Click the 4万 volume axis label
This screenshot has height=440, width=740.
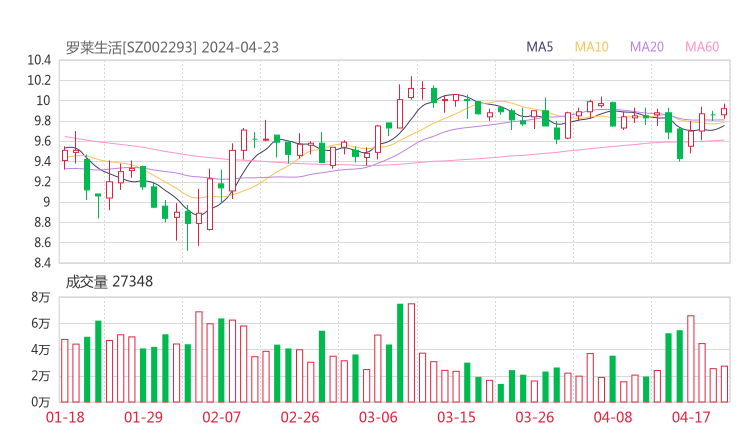(x=41, y=350)
